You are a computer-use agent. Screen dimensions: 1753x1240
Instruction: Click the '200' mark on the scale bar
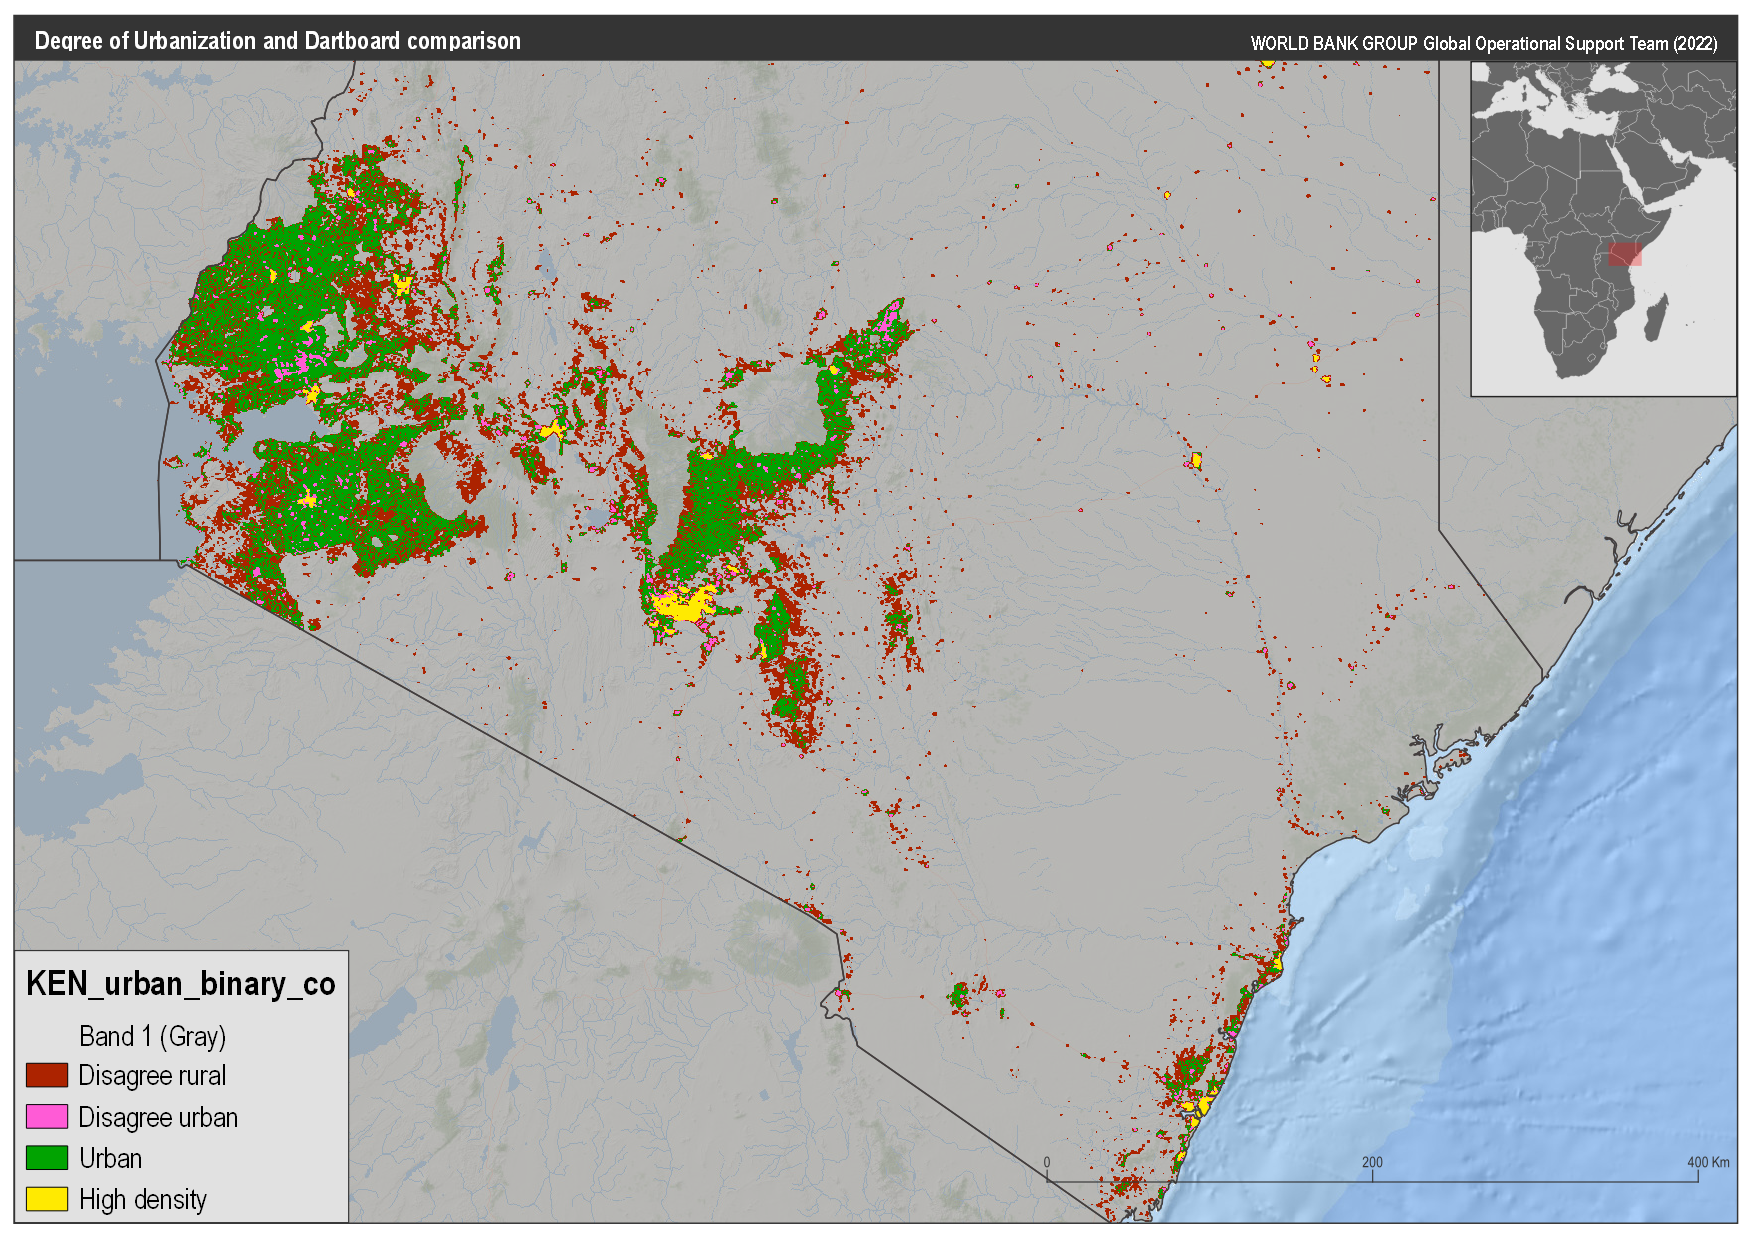[1373, 1163]
